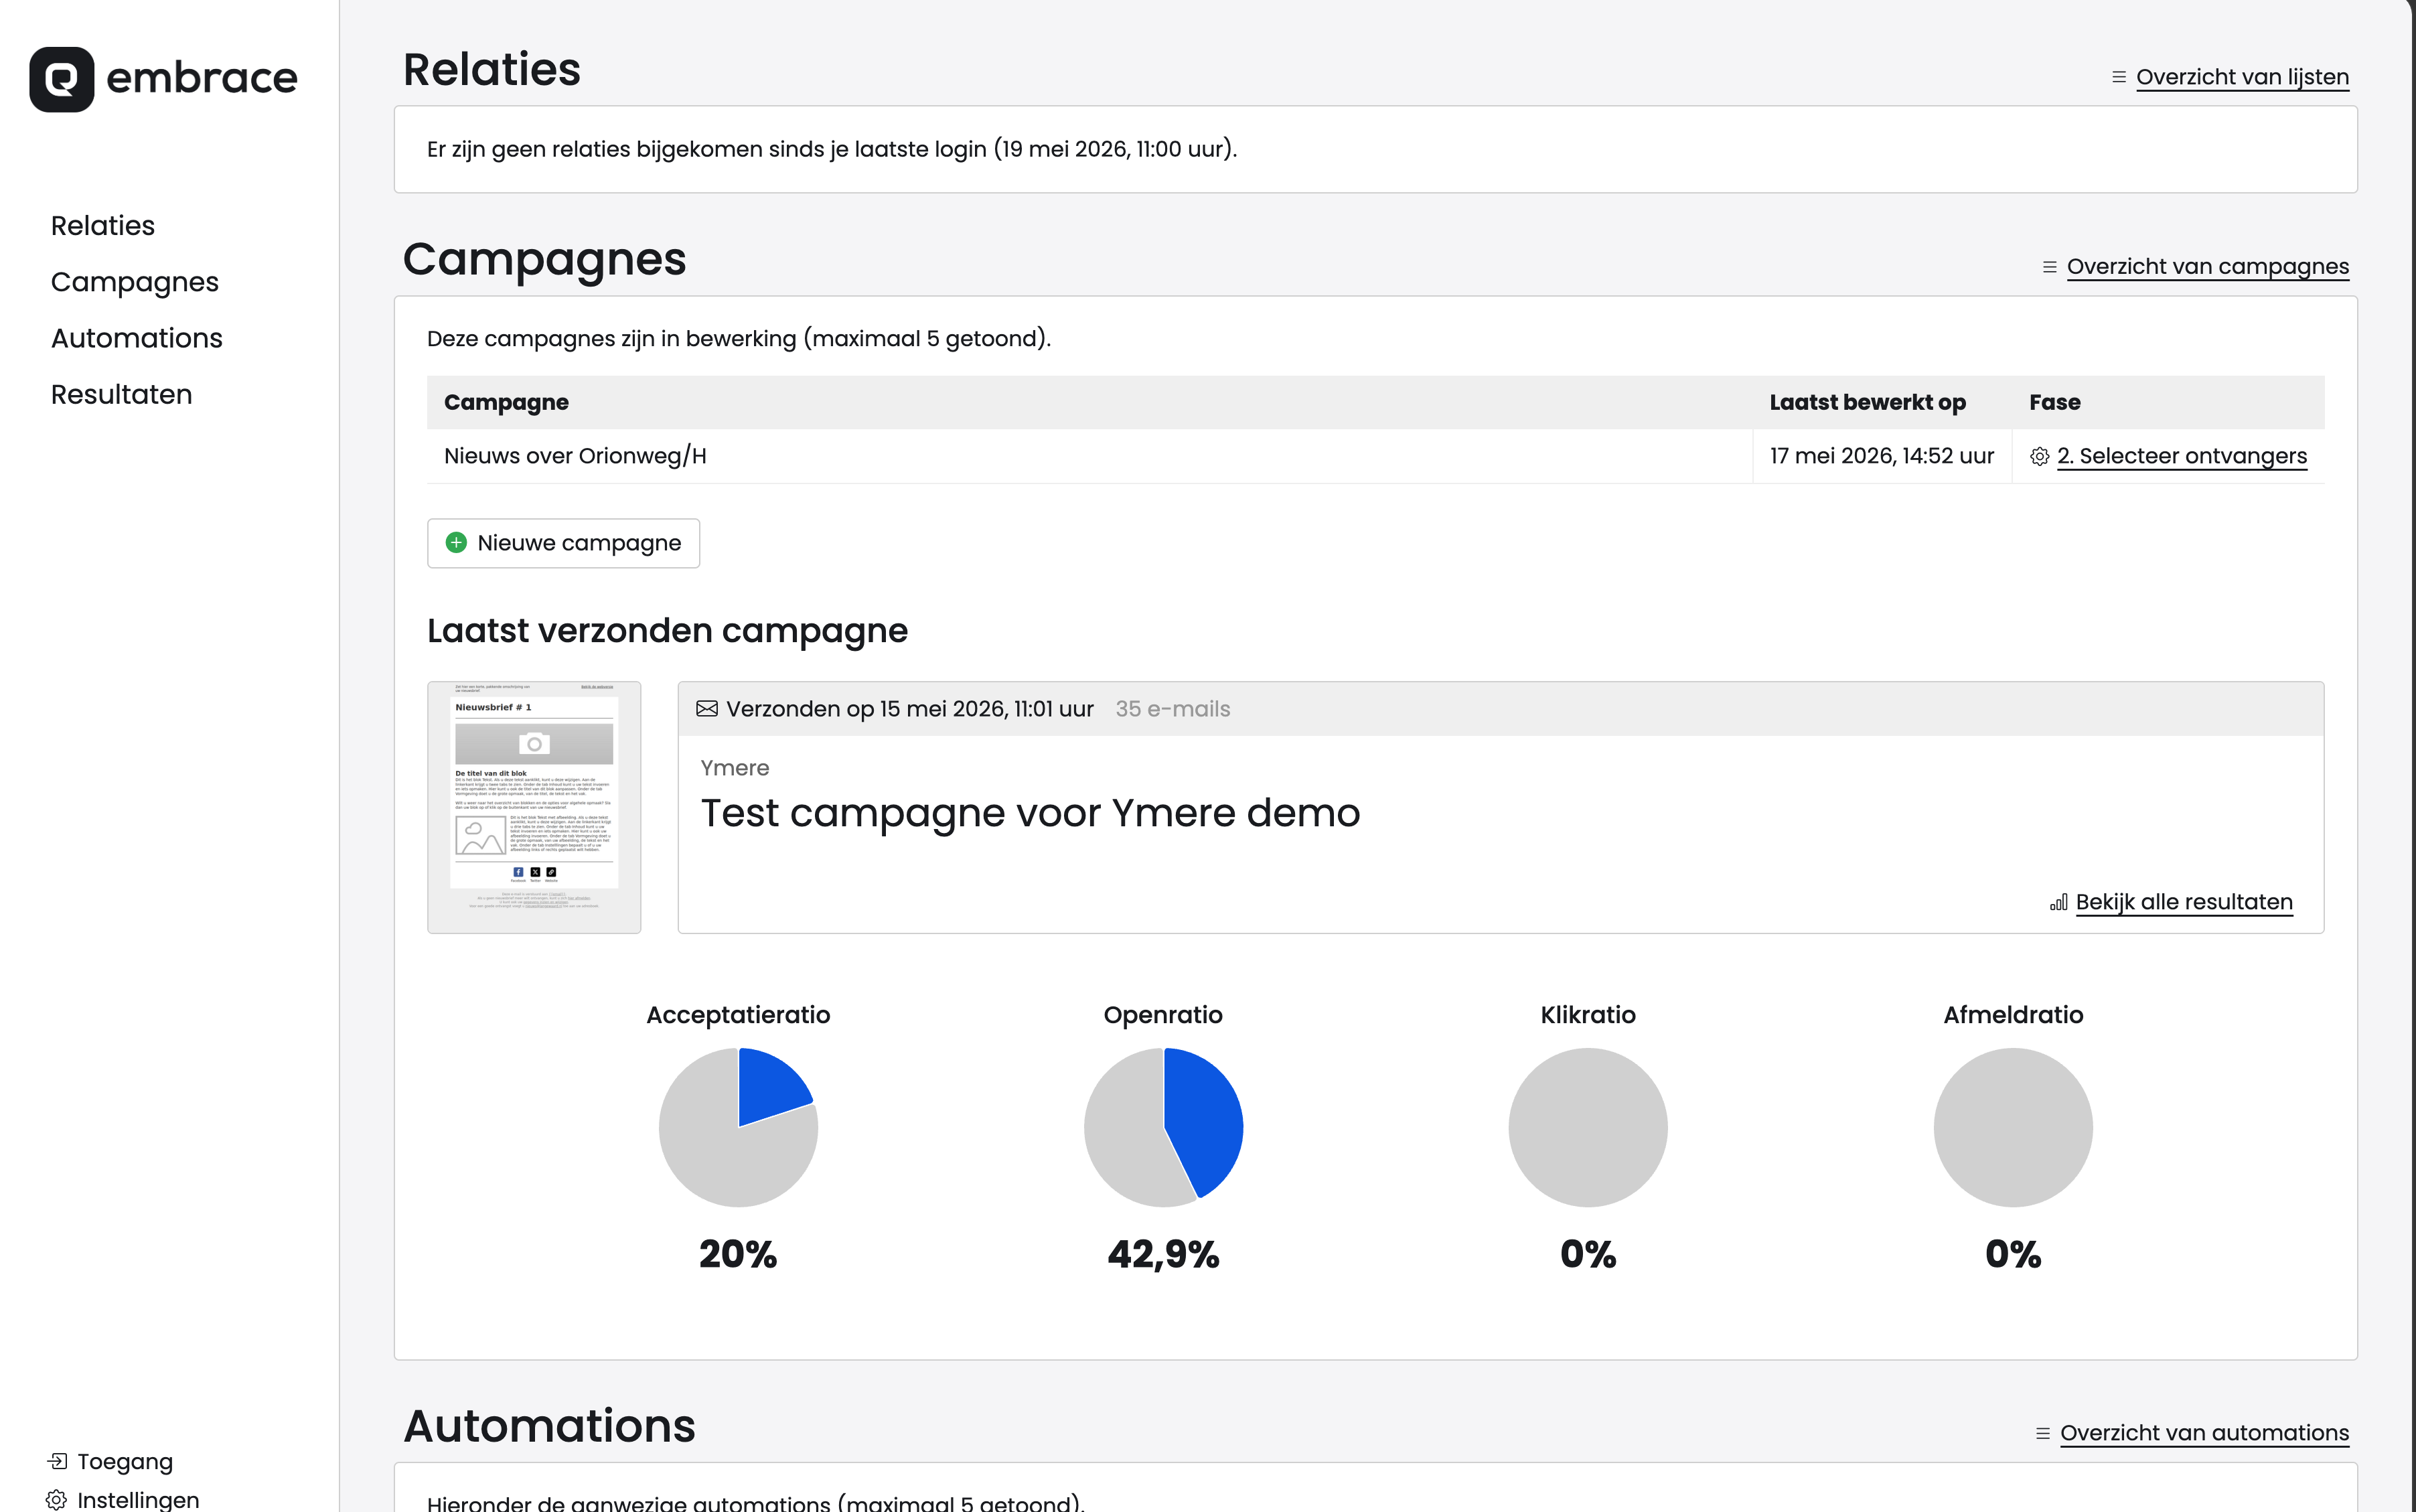
Task: Click list icon beside Overzicht van lijsten
Action: coord(2118,77)
